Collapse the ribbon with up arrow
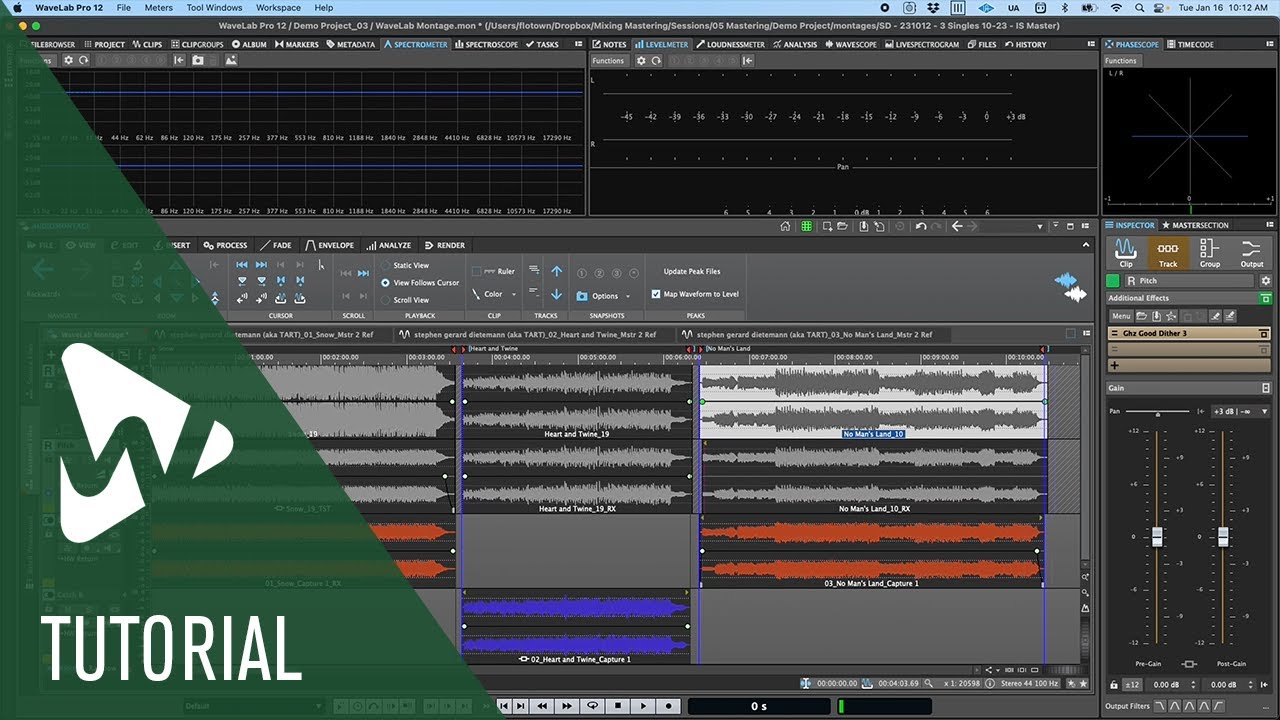This screenshot has height=720, width=1280. click(1087, 244)
